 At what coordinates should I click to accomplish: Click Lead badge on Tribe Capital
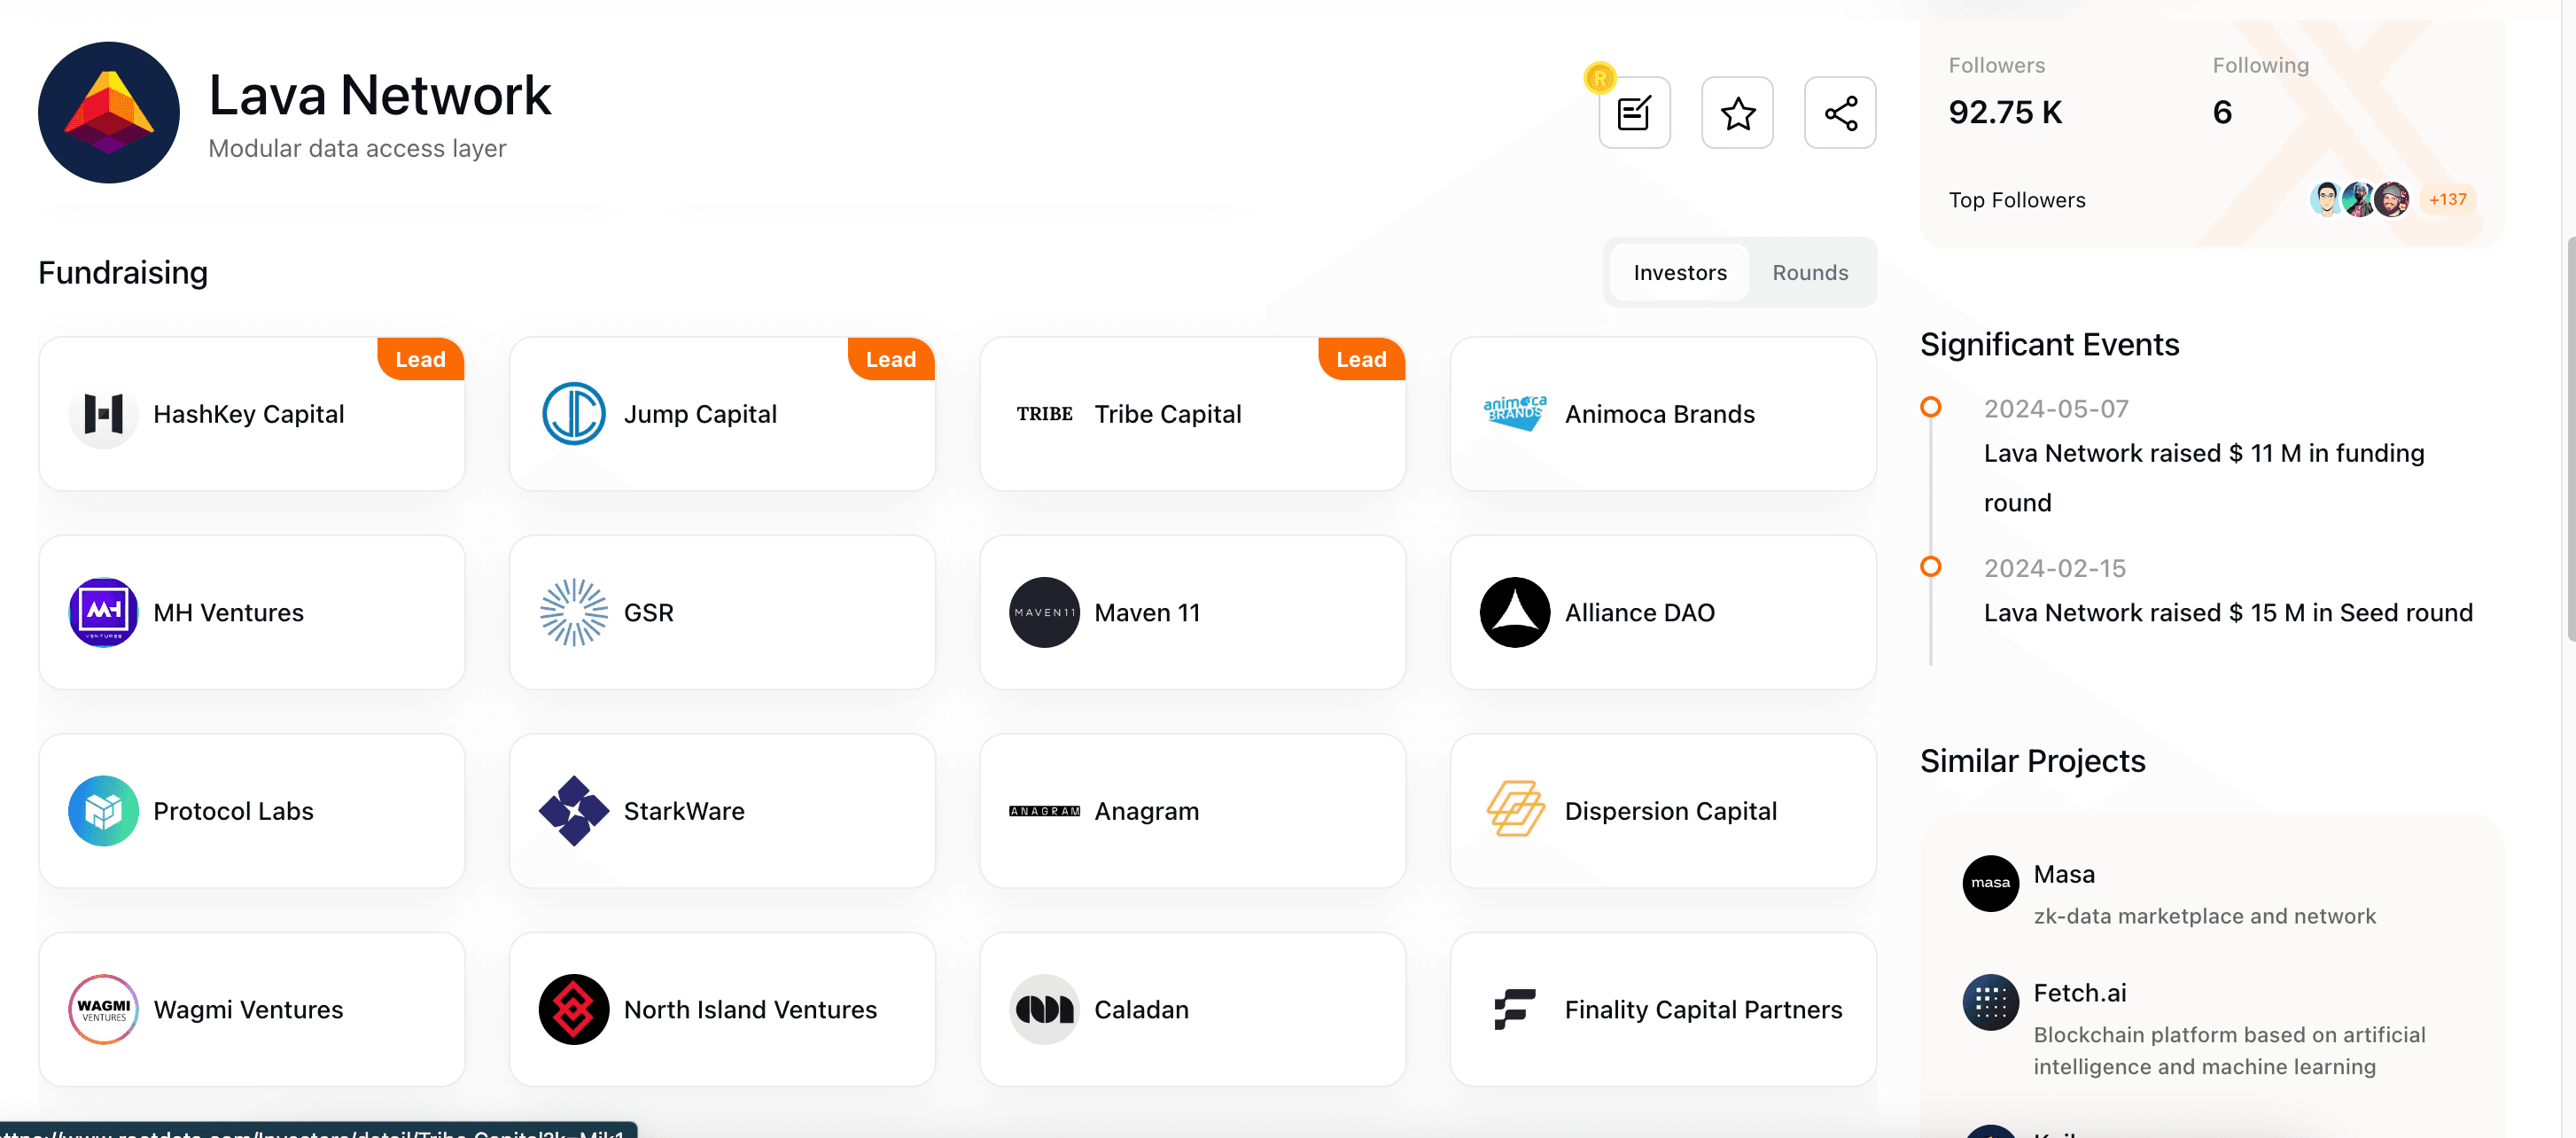[x=1362, y=359]
